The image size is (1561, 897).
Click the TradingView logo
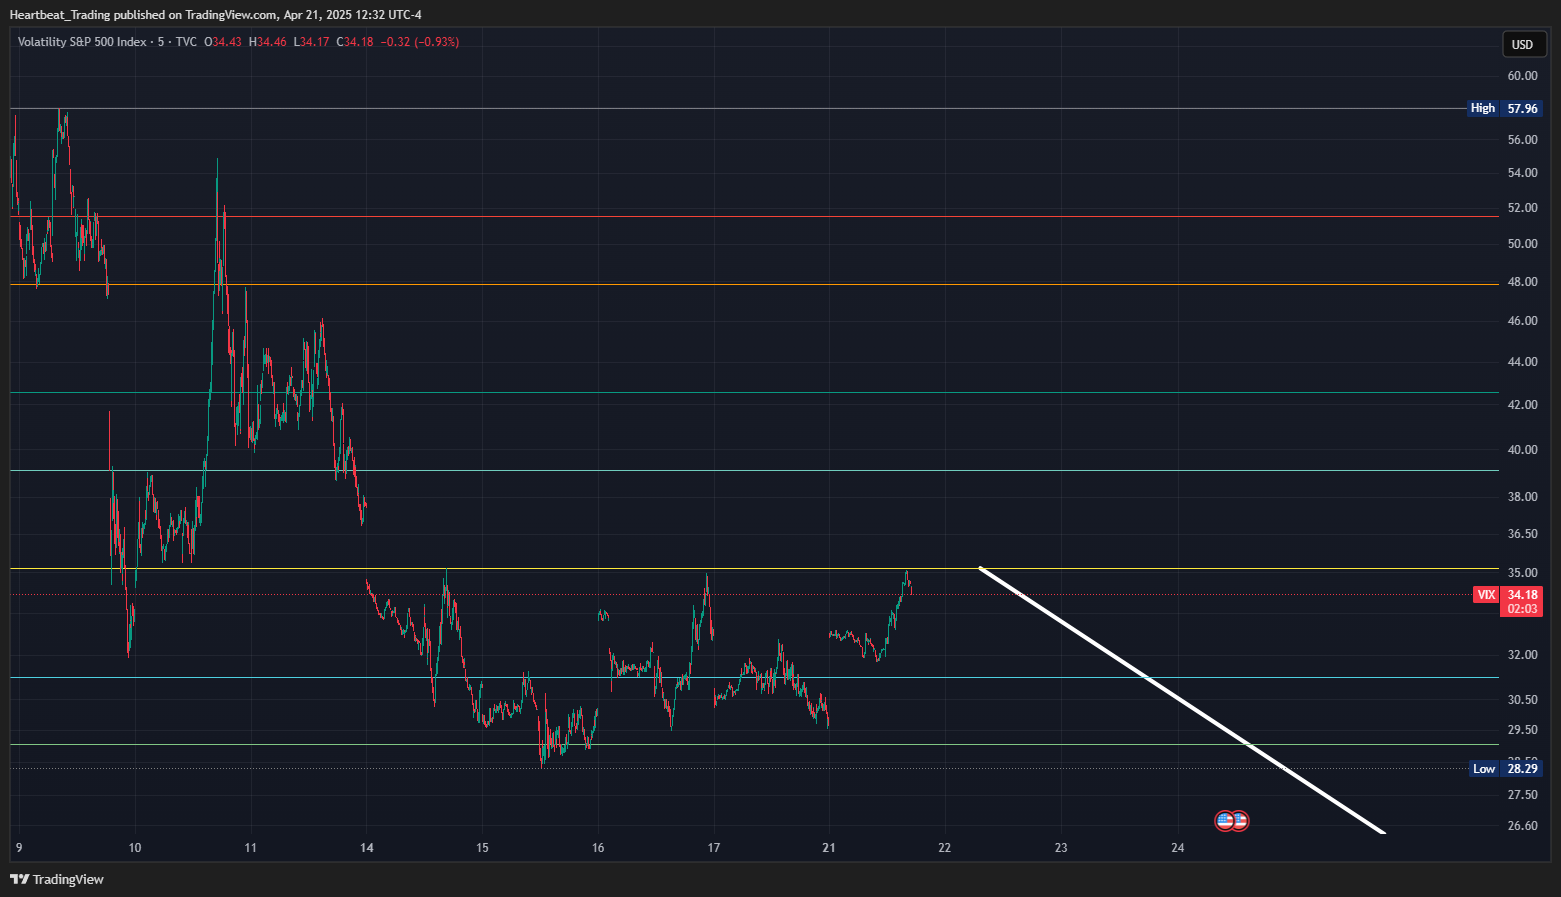pos(57,879)
